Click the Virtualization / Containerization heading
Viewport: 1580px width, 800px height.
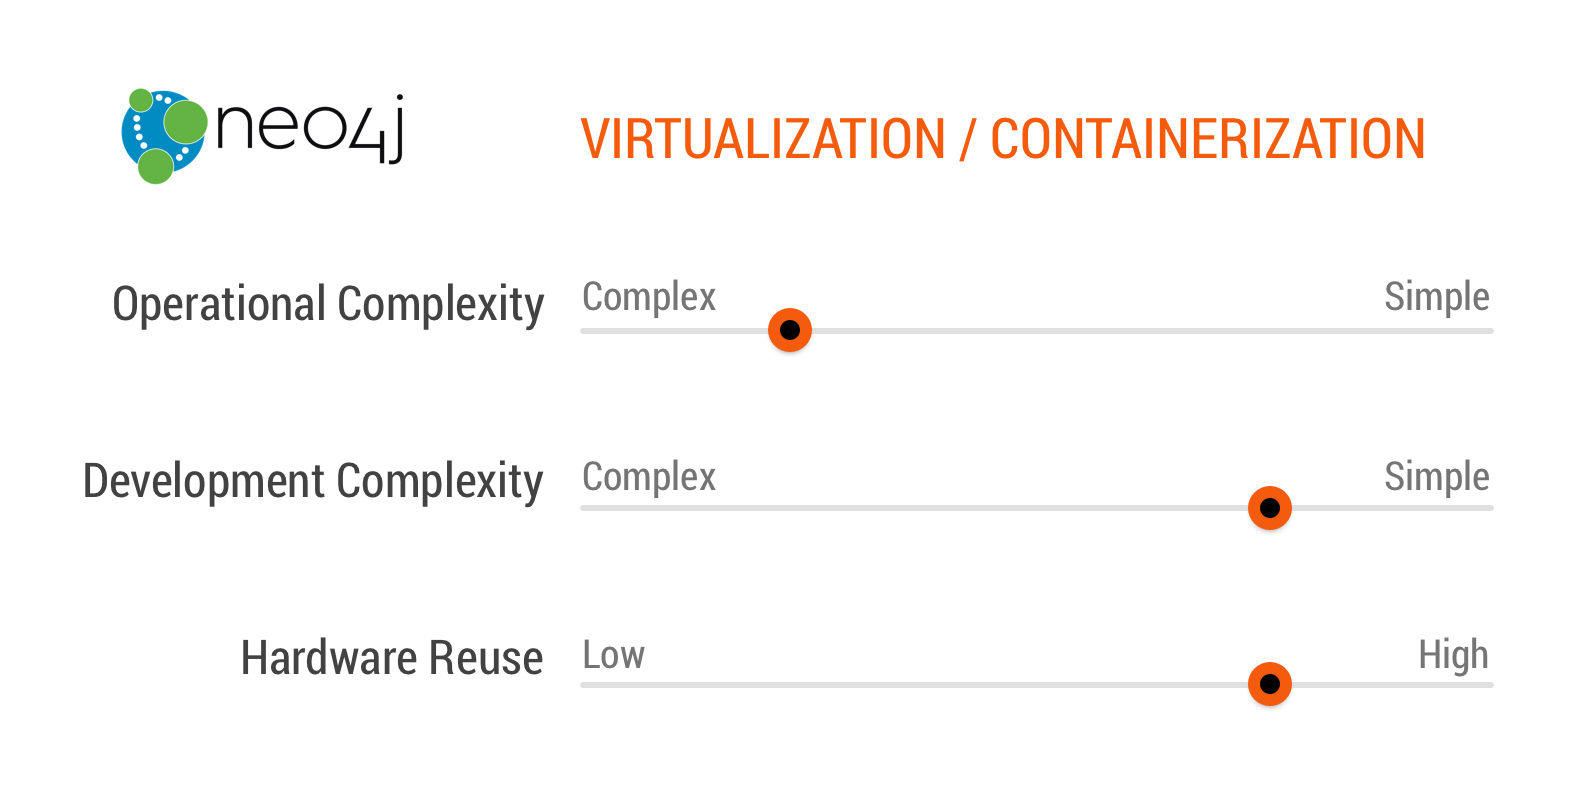1002,139
